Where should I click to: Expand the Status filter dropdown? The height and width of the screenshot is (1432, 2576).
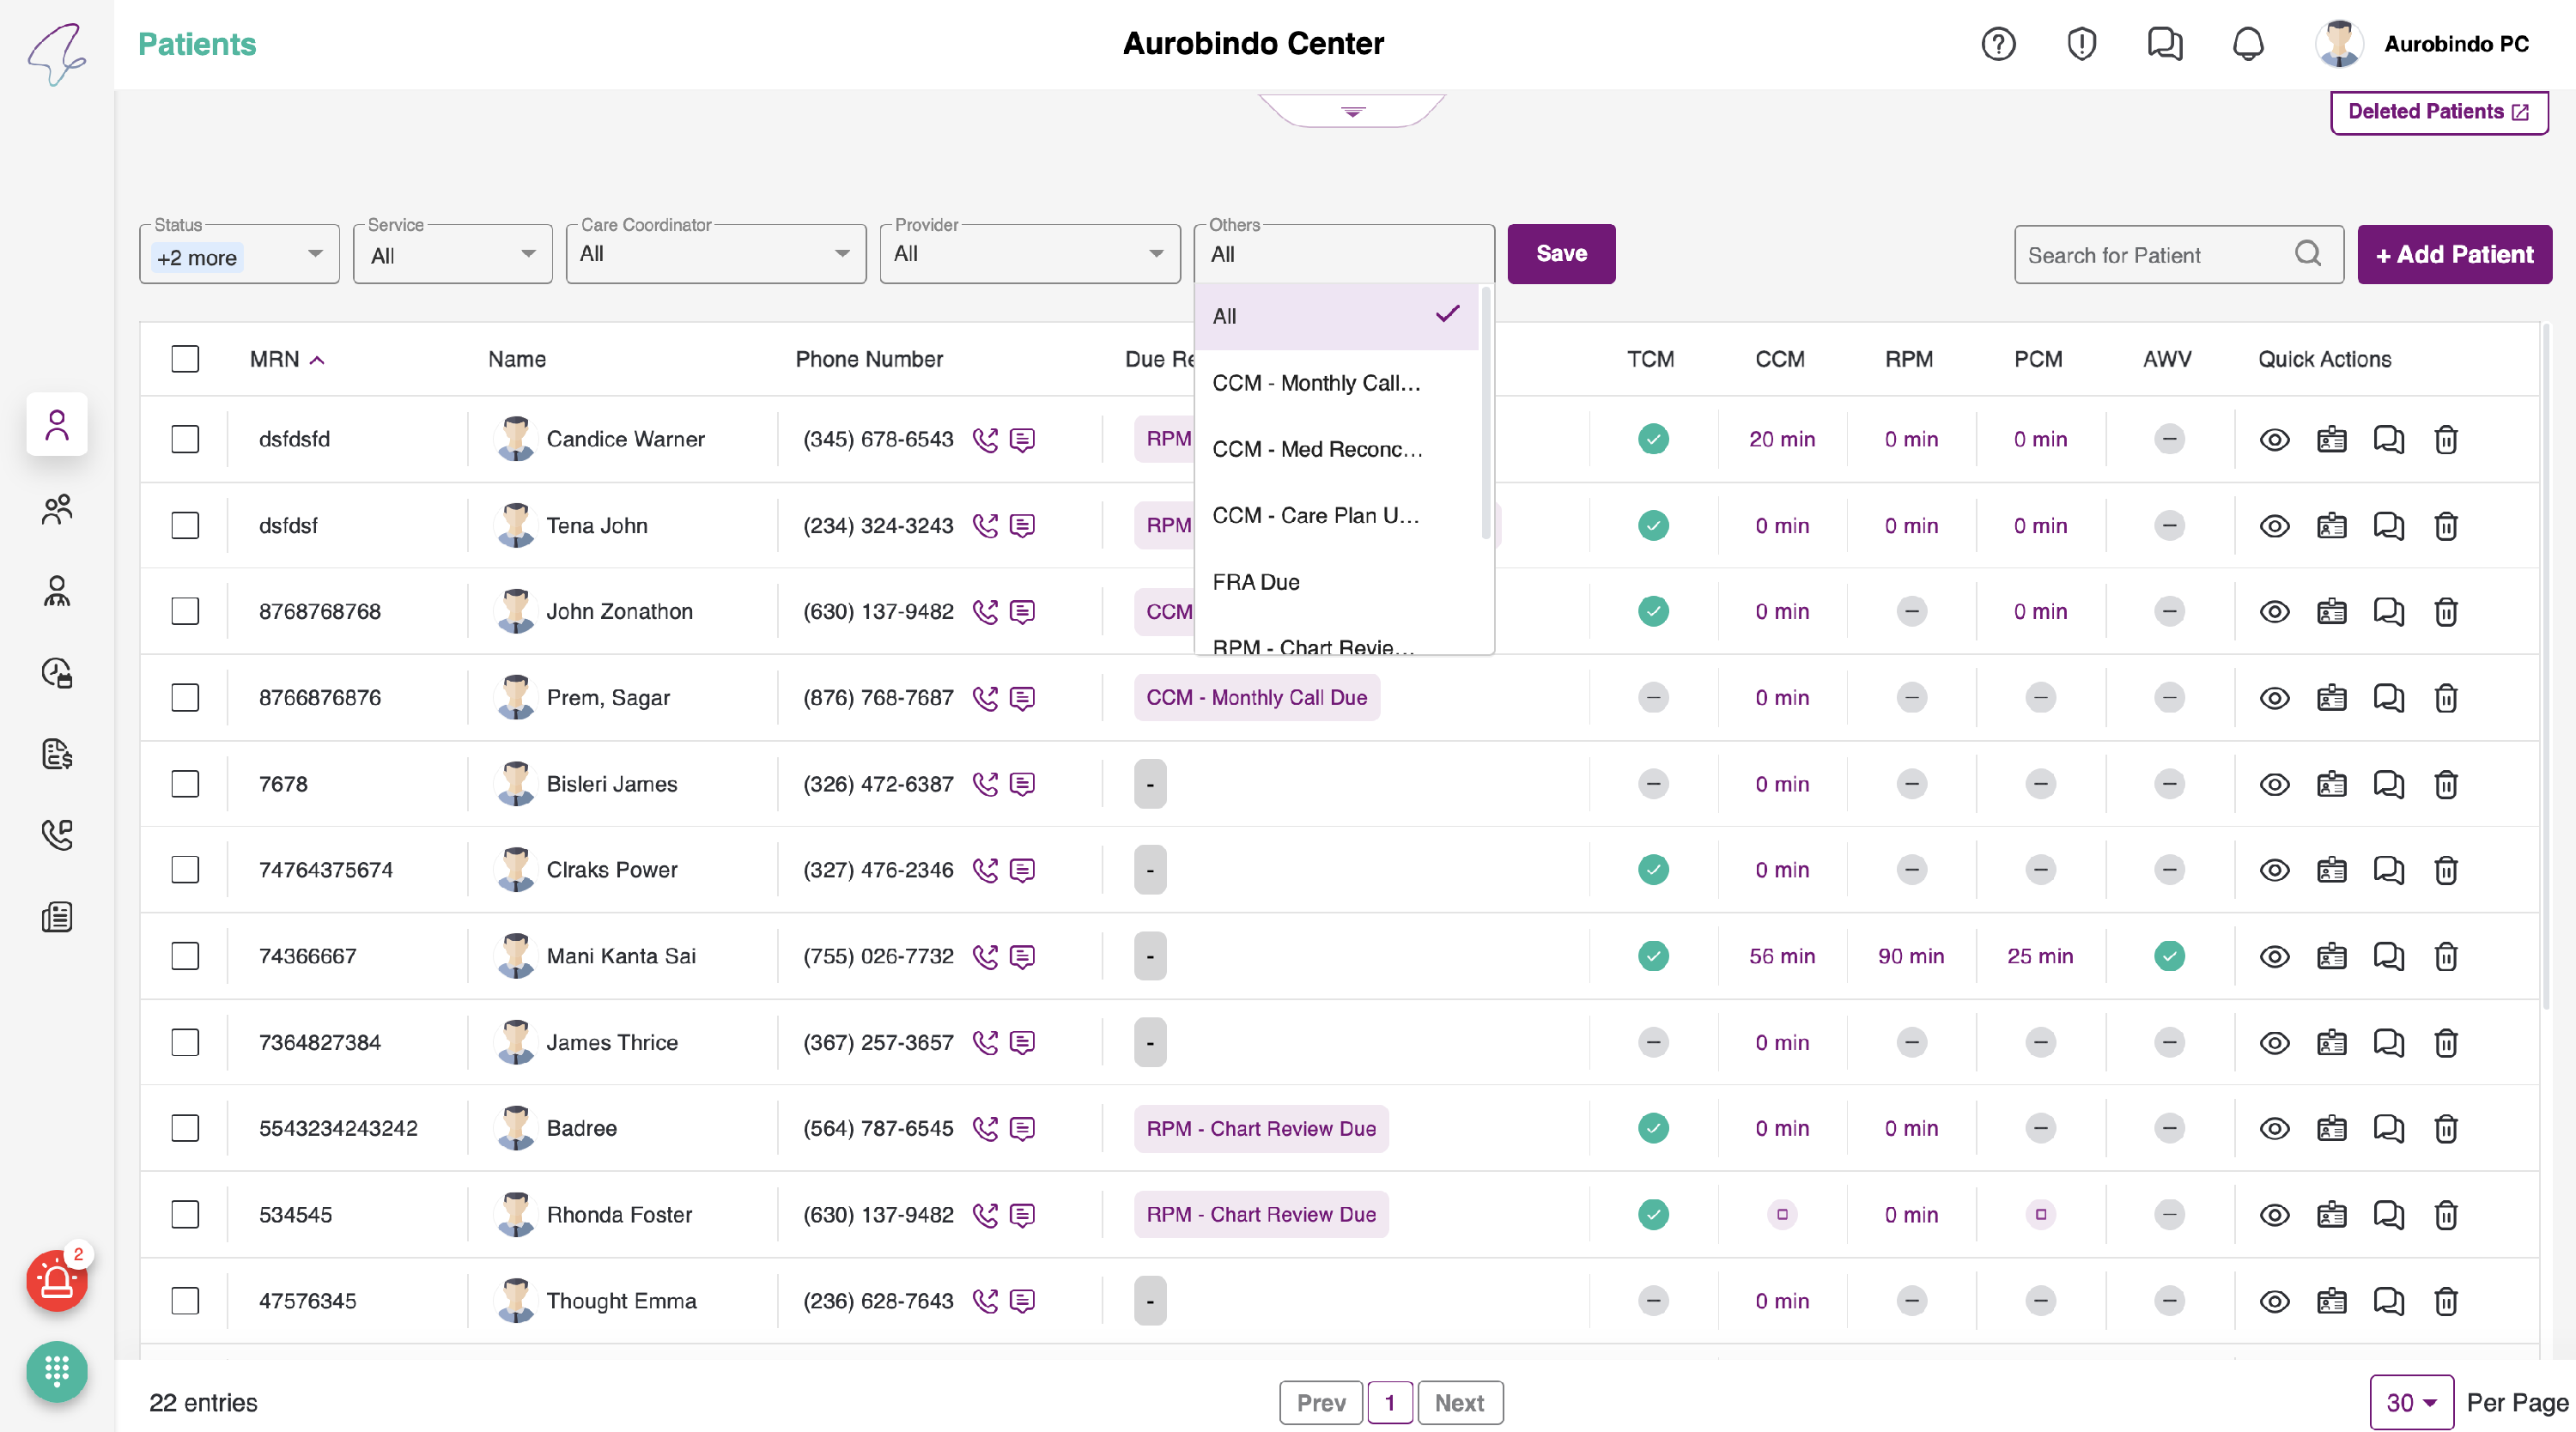coord(315,255)
